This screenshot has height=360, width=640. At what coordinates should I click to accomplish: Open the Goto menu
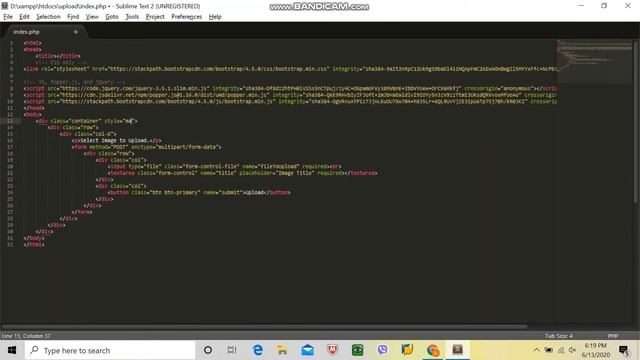click(x=111, y=17)
